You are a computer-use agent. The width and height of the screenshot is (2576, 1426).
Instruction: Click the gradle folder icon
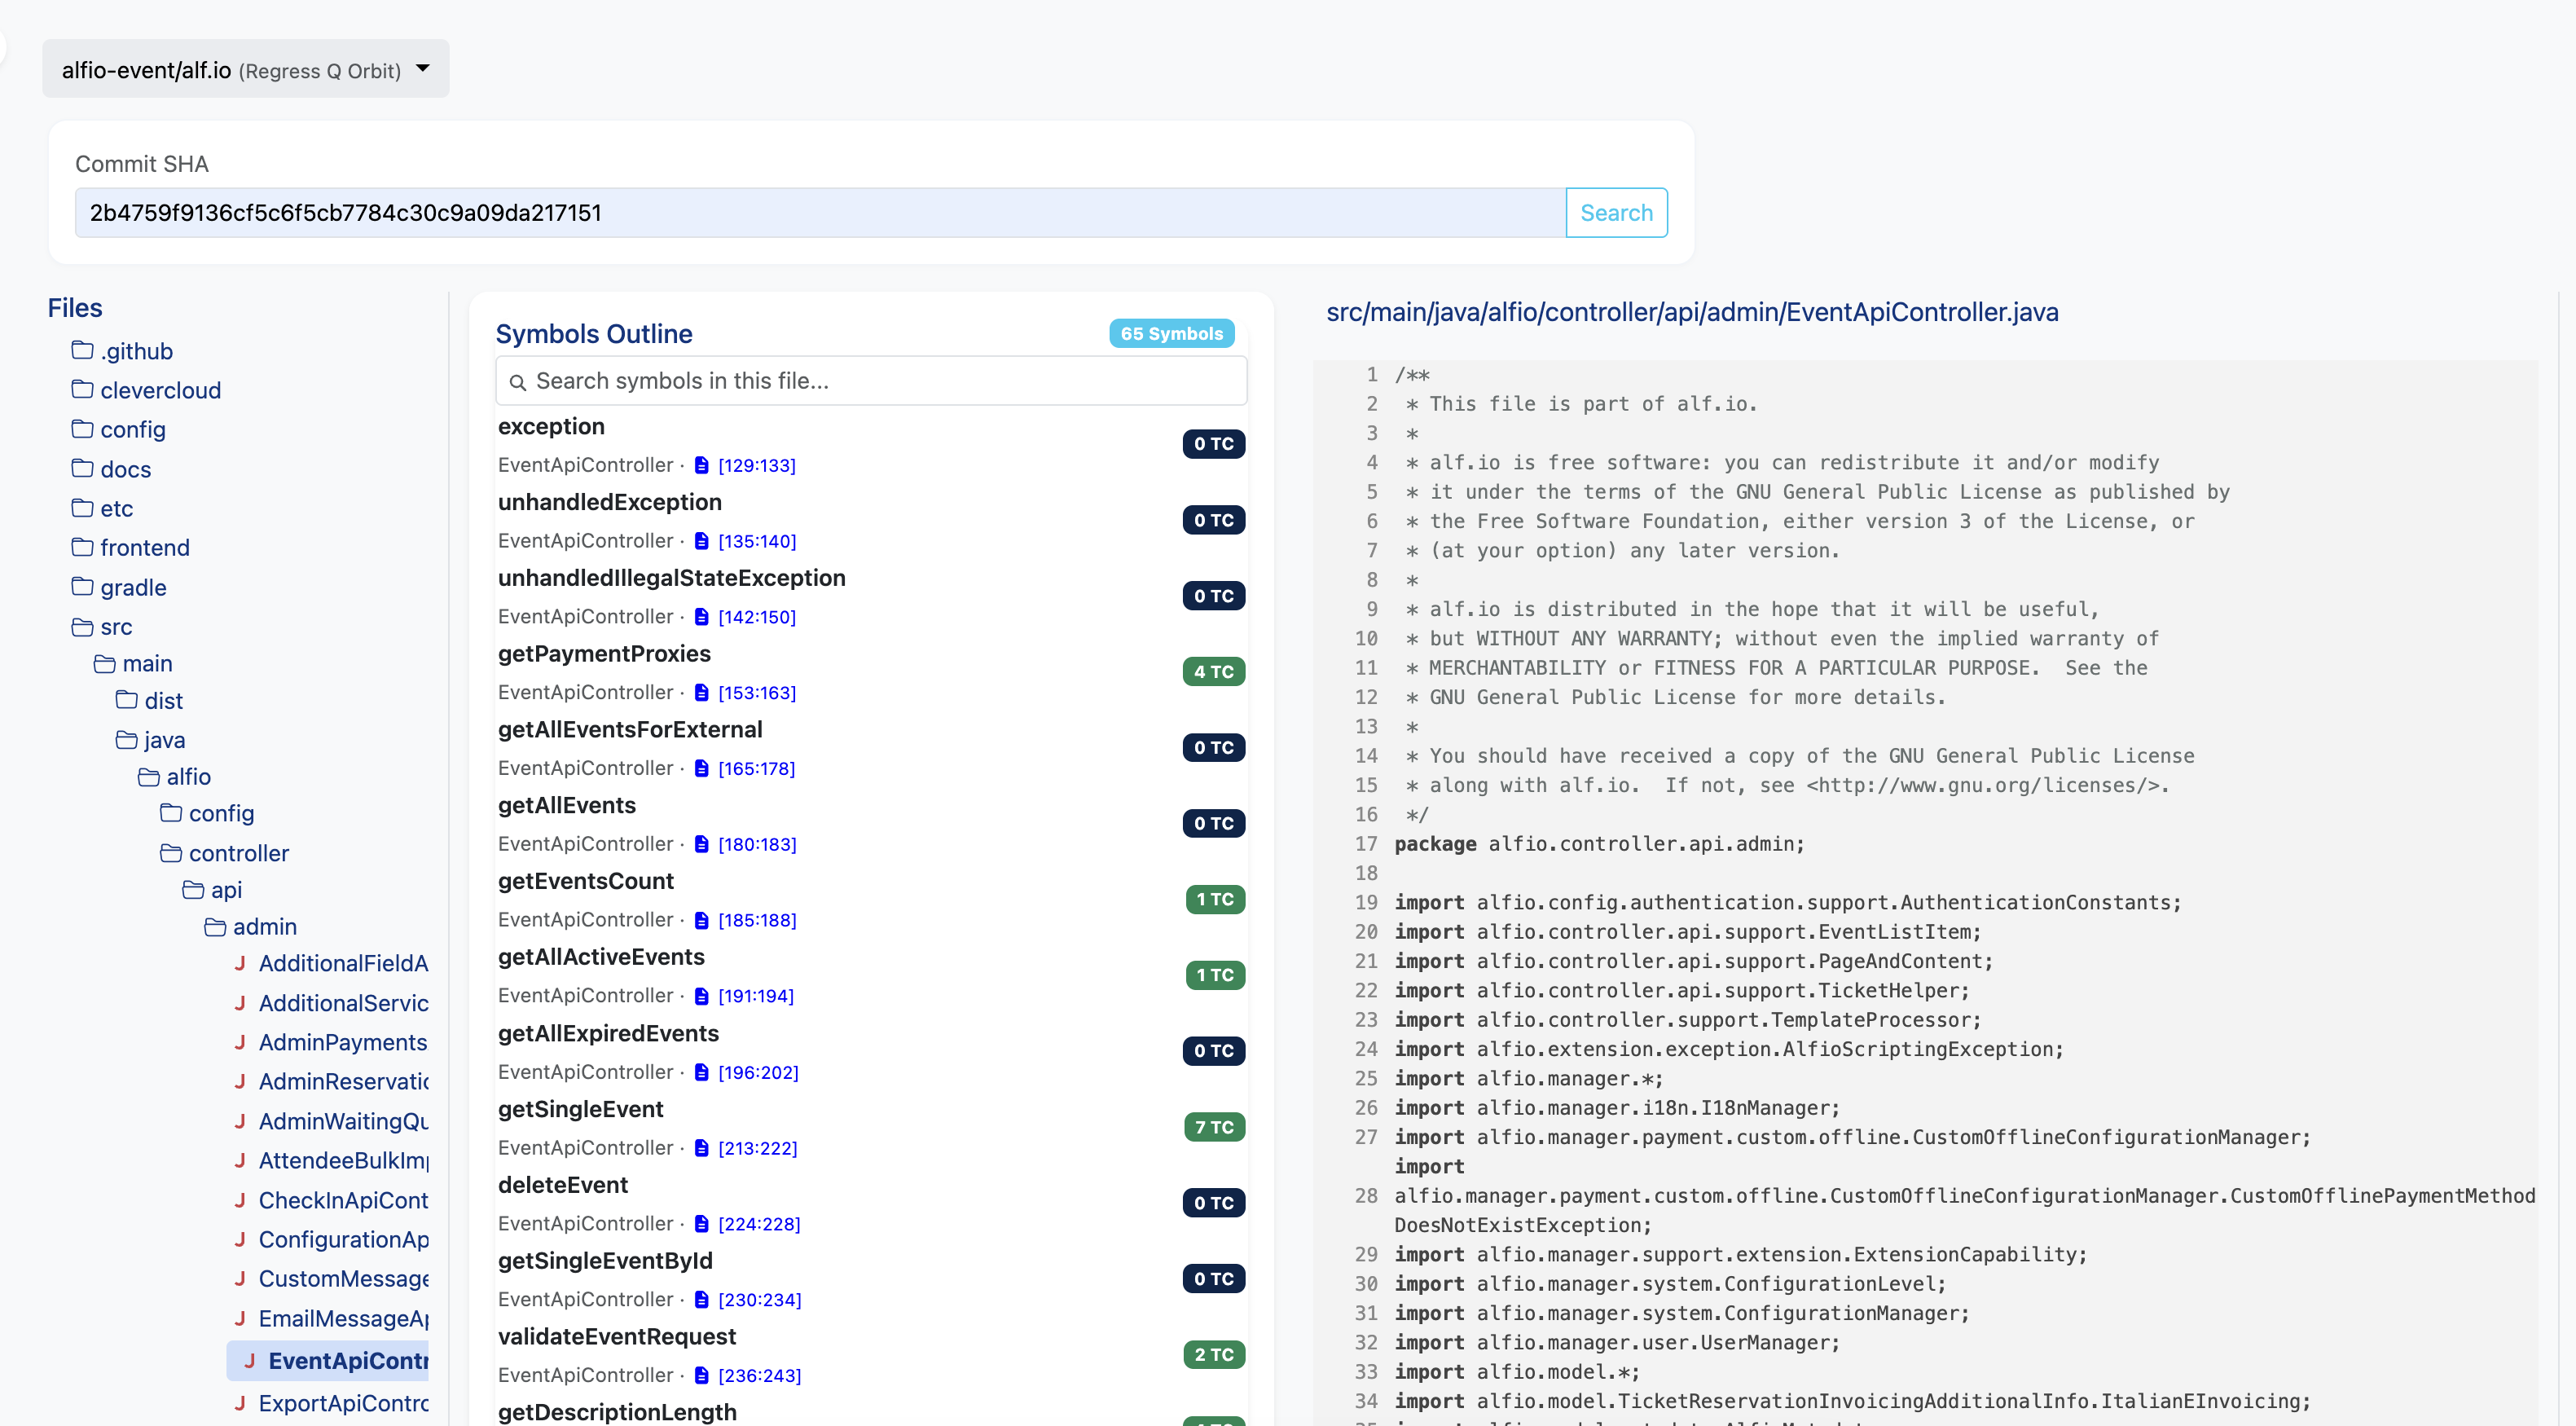(x=82, y=586)
